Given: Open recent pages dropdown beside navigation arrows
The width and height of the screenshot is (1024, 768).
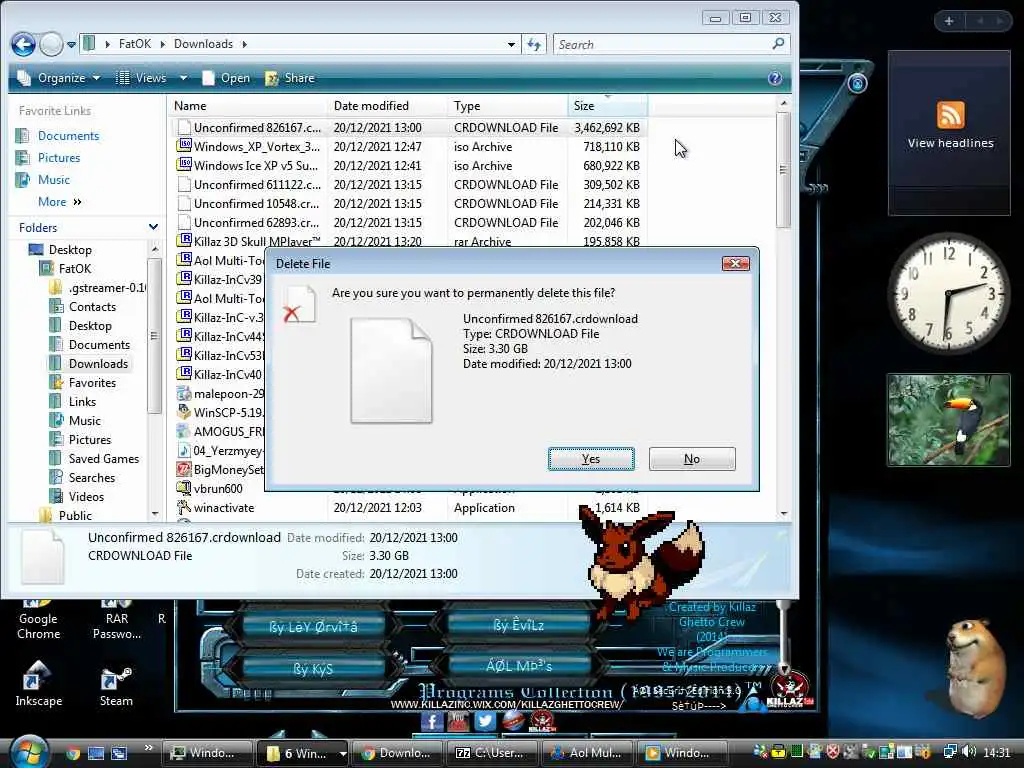Looking at the screenshot, I should click(x=71, y=44).
